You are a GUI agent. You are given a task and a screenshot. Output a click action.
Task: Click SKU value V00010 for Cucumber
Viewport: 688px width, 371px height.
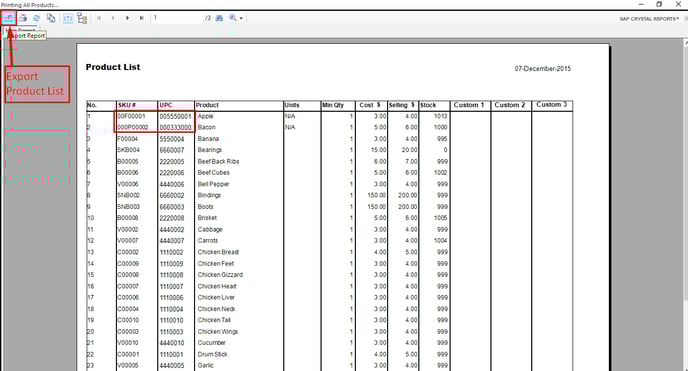(x=128, y=342)
